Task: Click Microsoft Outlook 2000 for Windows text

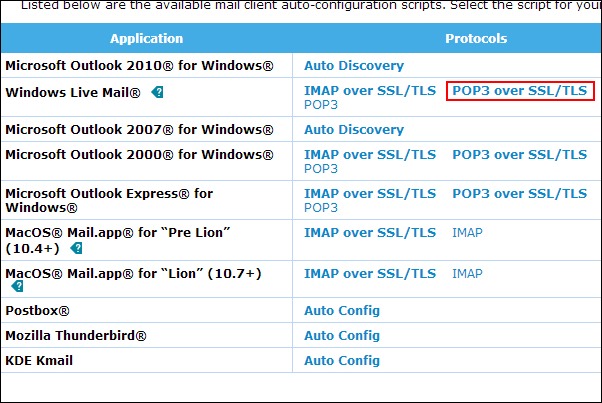Action: coord(139,155)
